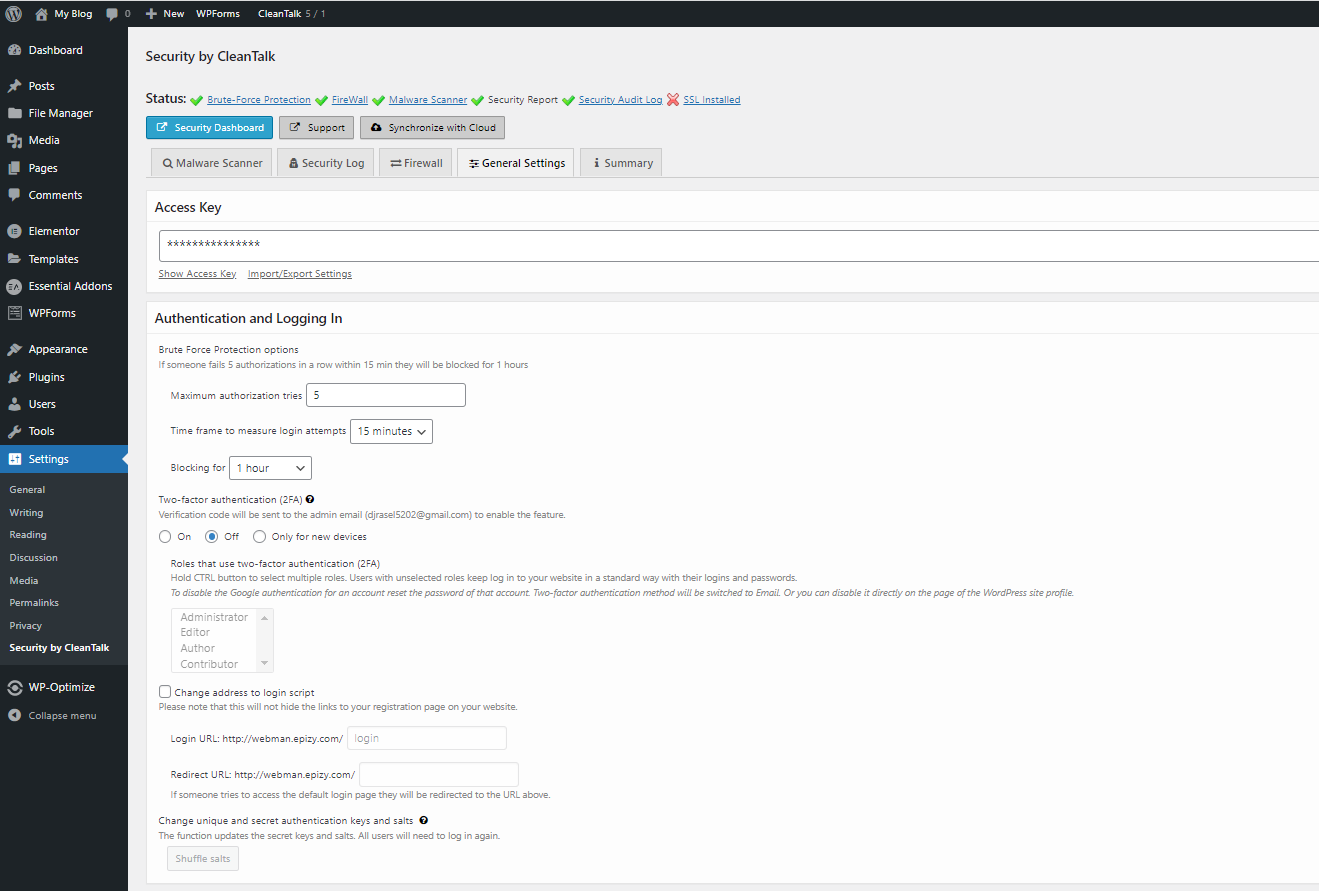Image resolution: width=1319 pixels, height=891 pixels.
Task: Select 2FA Off radio button
Action: click(x=212, y=537)
